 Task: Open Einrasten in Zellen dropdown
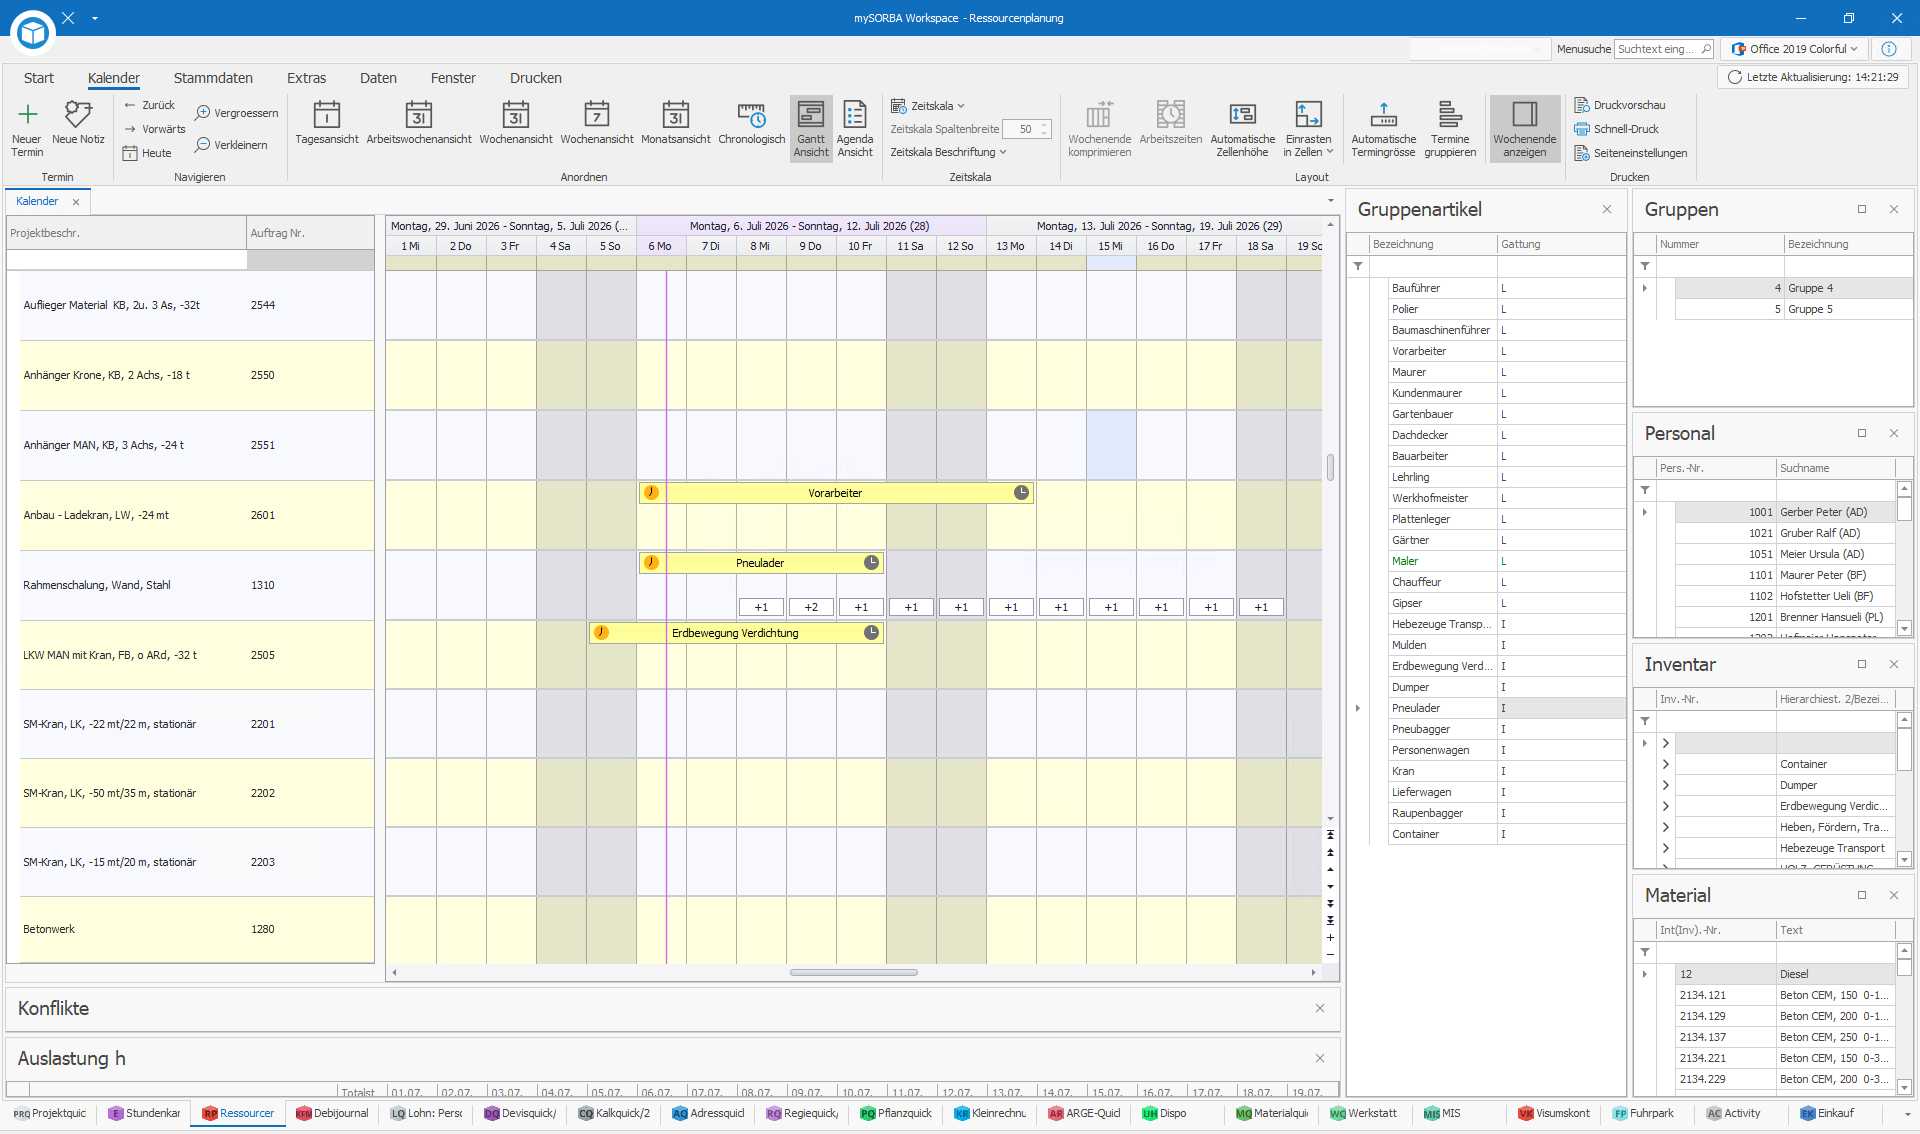(1308, 128)
